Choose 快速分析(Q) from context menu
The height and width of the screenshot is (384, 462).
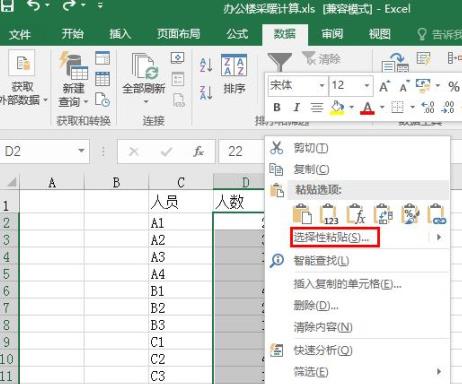click(357, 350)
